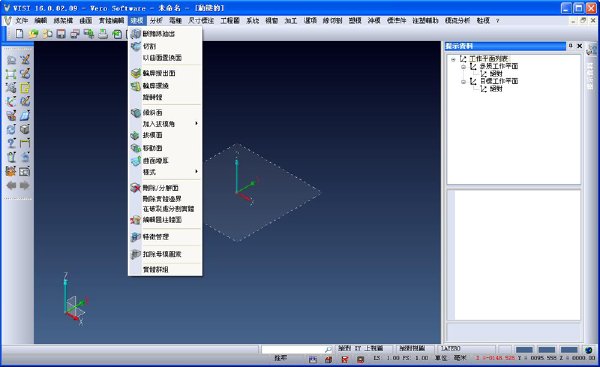Click the sidebar icon at far right edge

(x=592, y=49)
